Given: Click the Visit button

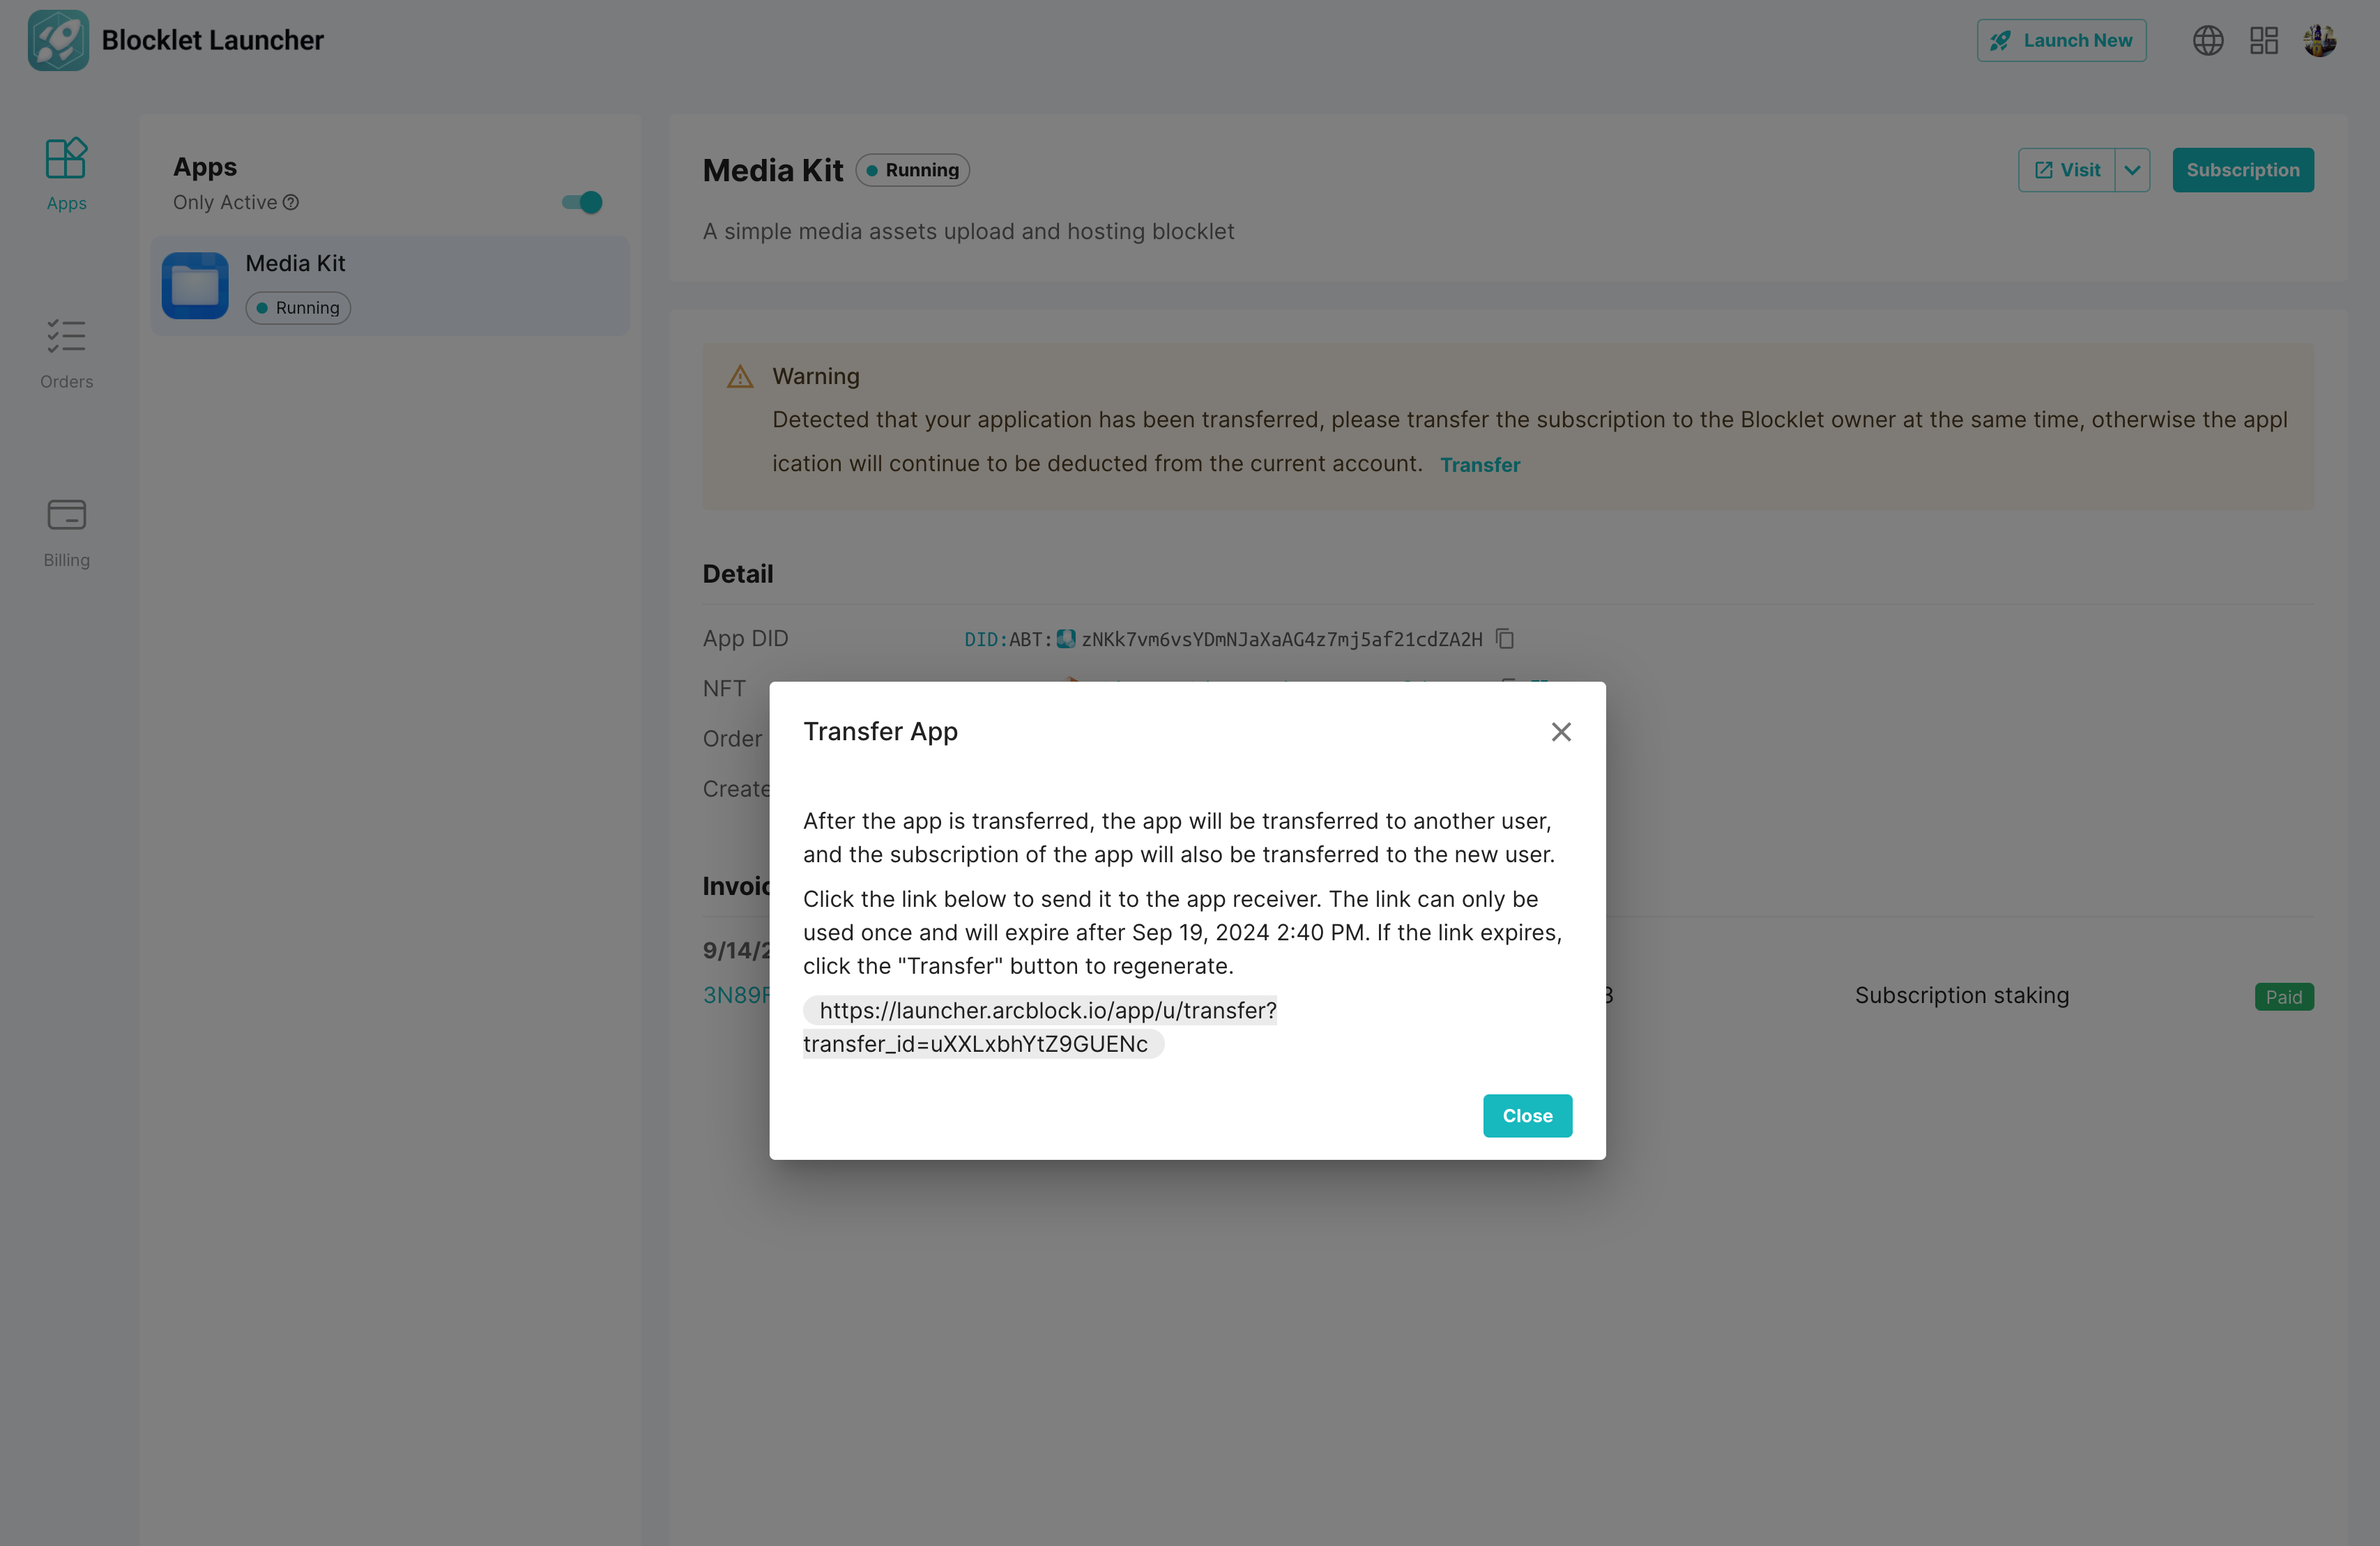Looking at the screenshot, I should 2067,170.
